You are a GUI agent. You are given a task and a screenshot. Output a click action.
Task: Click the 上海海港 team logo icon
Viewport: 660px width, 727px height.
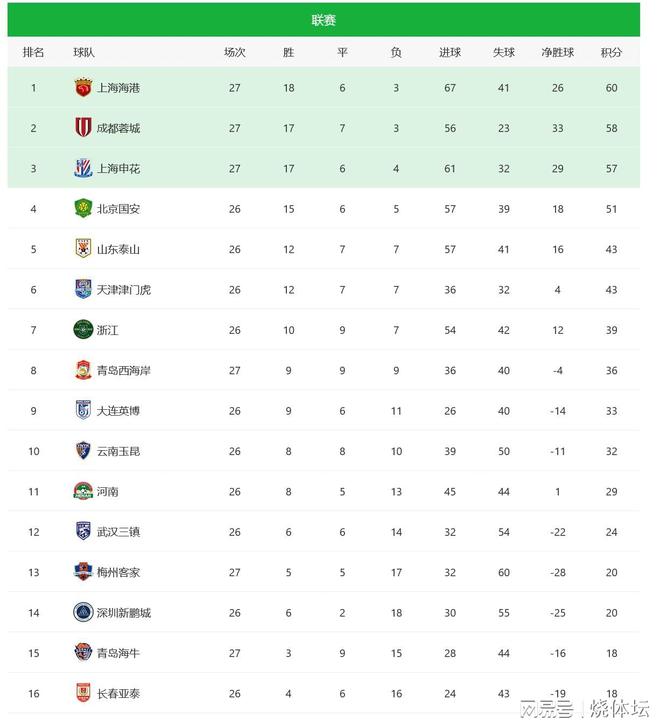pyautogui.click(x=83, y=88)
